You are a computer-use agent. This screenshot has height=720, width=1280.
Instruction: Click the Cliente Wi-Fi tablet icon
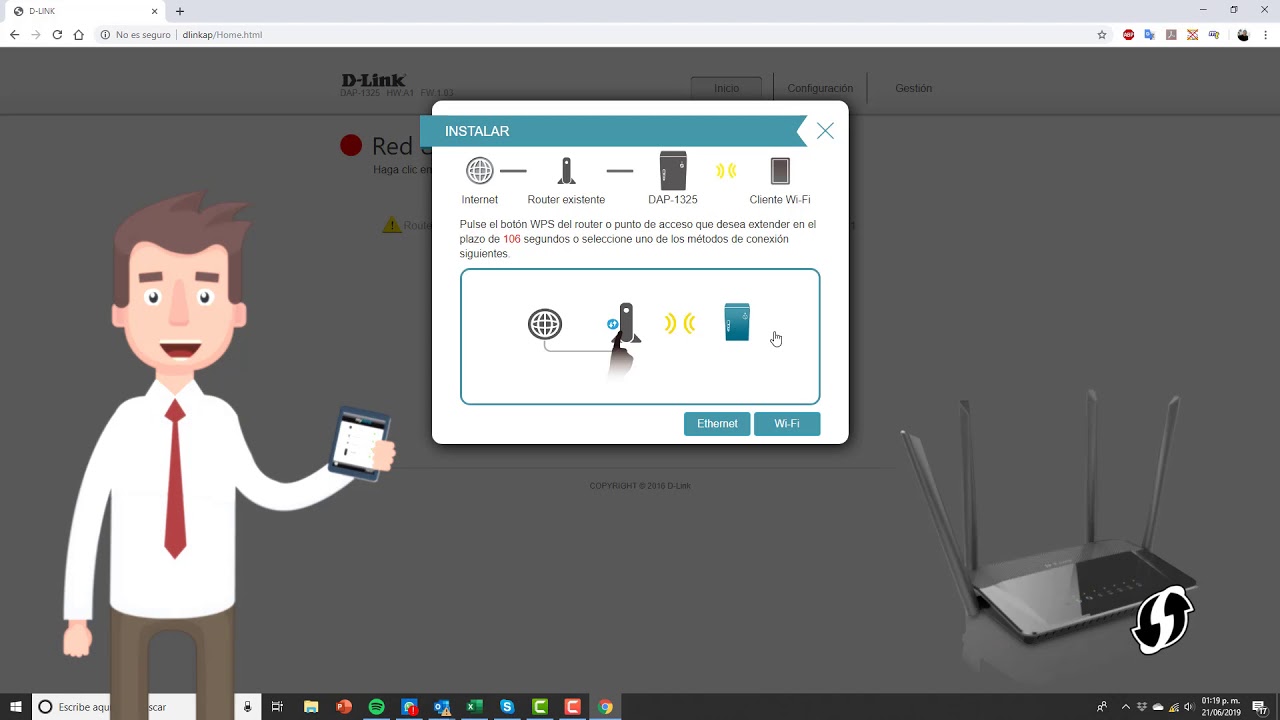point(780,171)
